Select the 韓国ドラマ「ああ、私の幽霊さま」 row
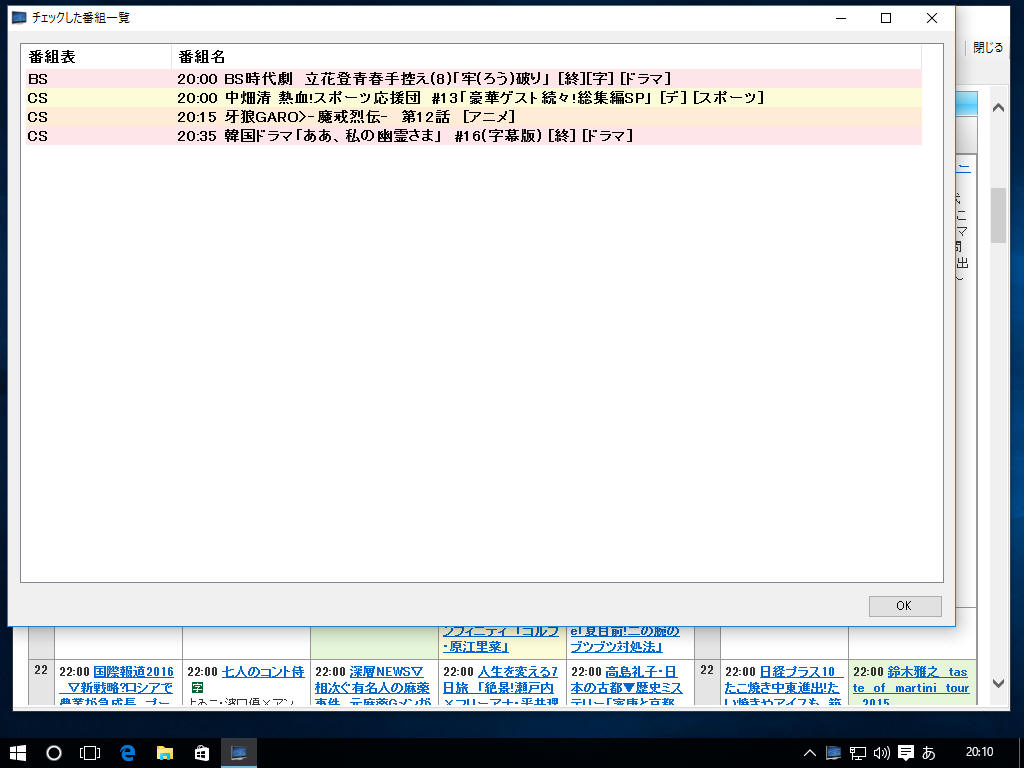The image size is (1024, 768). (473, 136)
